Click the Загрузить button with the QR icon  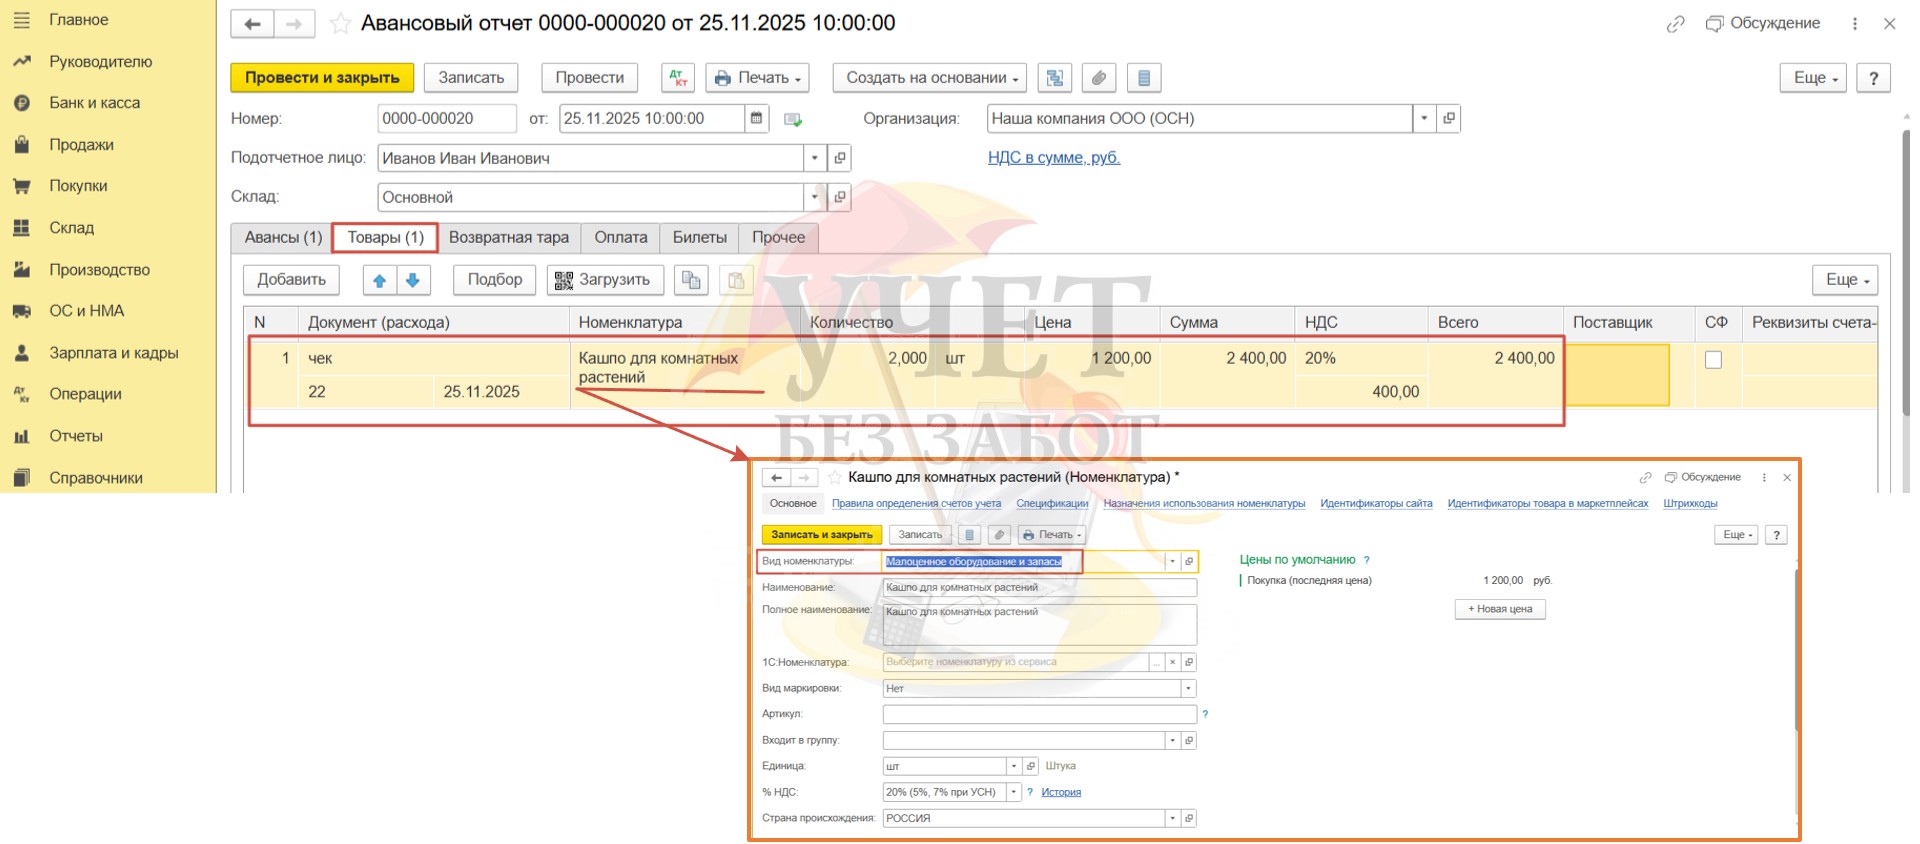click(605, 280)
